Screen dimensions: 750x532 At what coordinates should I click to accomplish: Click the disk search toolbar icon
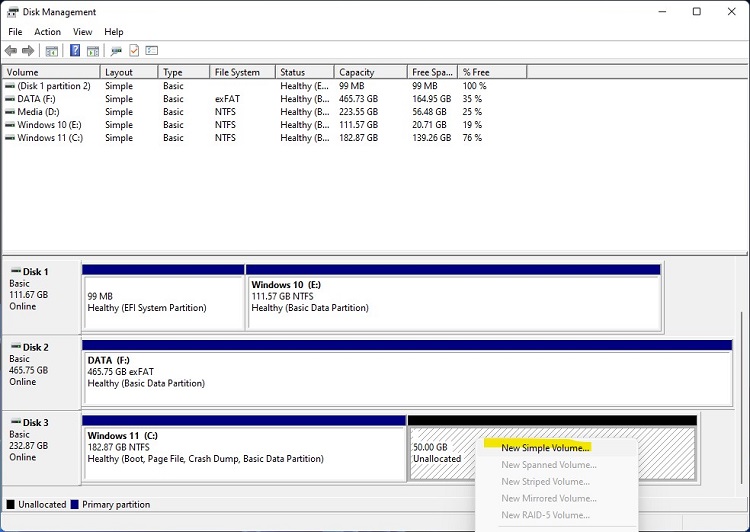(x=116, y=50)
